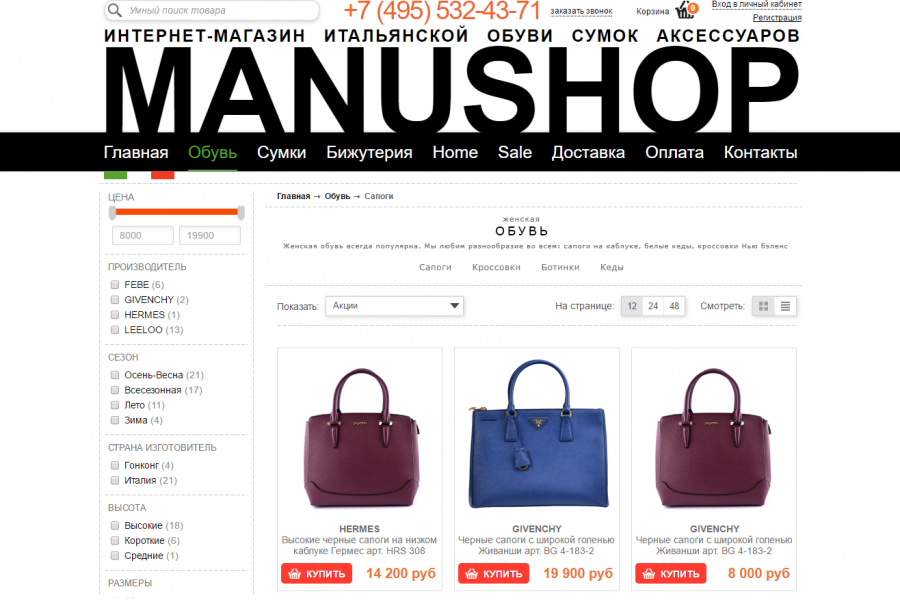Click the search magnifier icon
Viewport: 900px width, 600px height.
[115, 10]
